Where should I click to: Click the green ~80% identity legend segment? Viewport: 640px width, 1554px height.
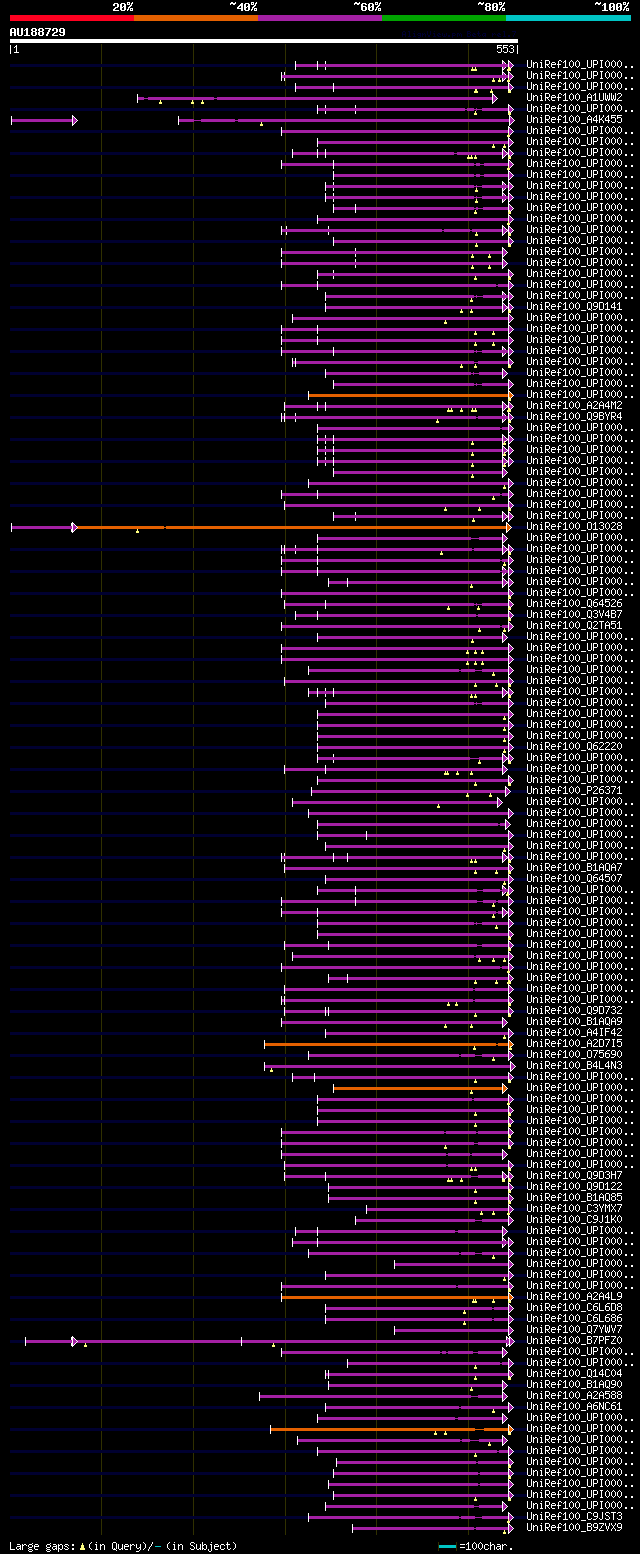pos(444,17)
